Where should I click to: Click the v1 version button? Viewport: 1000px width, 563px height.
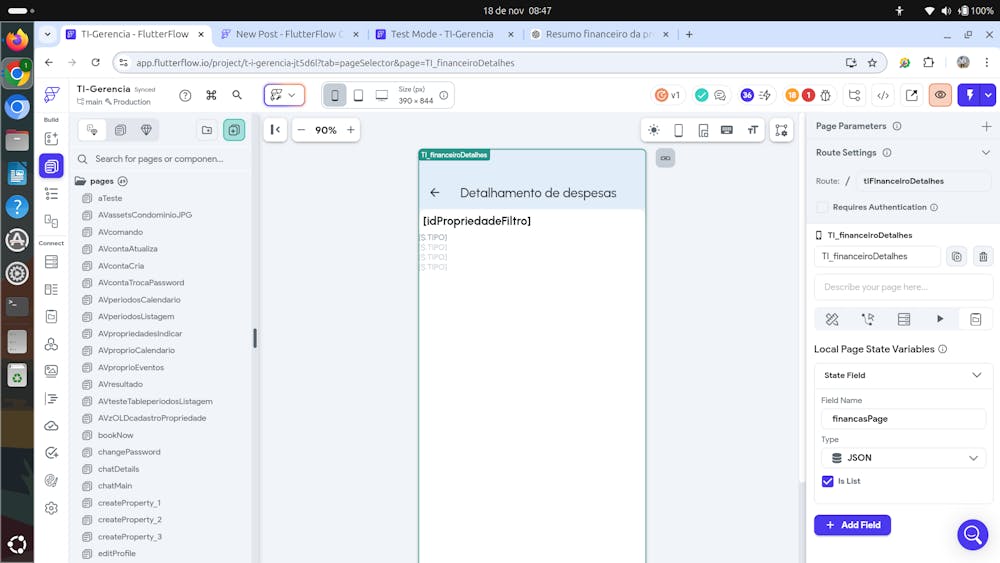pos(668,96)
